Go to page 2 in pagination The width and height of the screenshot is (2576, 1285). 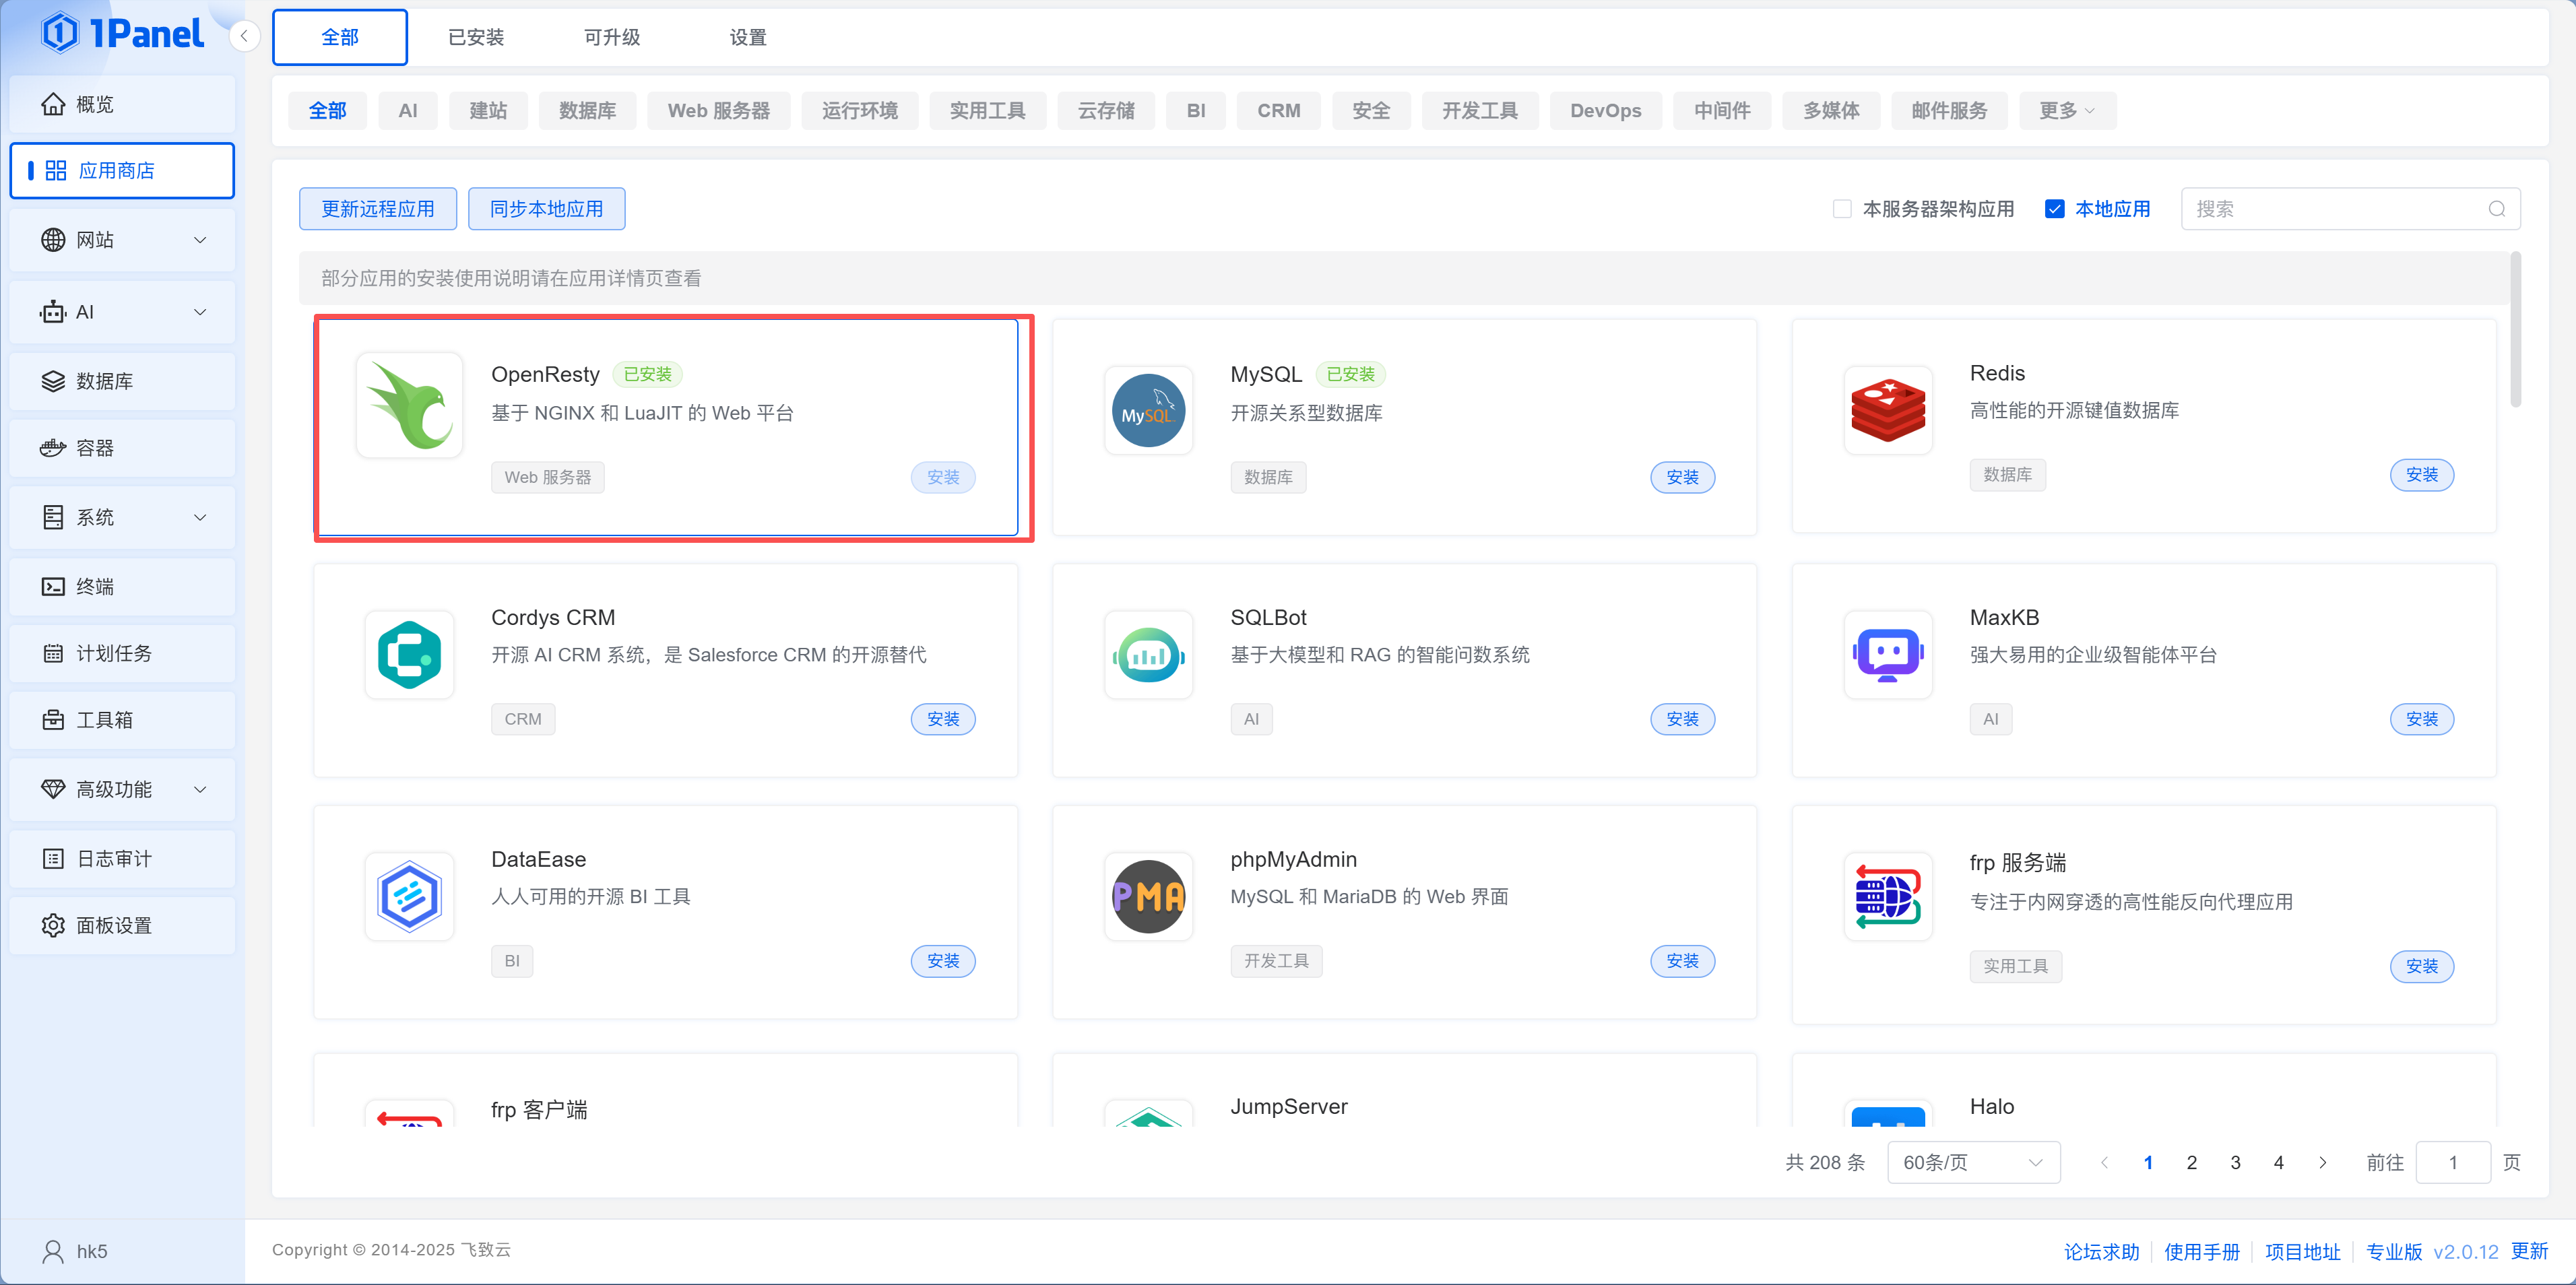point(2191,1162)
